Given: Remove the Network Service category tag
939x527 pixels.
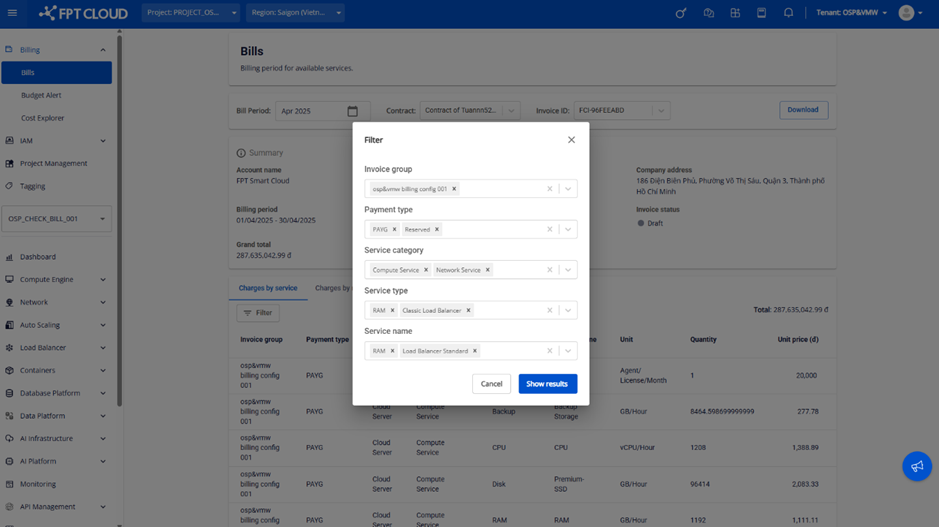Looking at the screenshot, I should click(488, 270).
